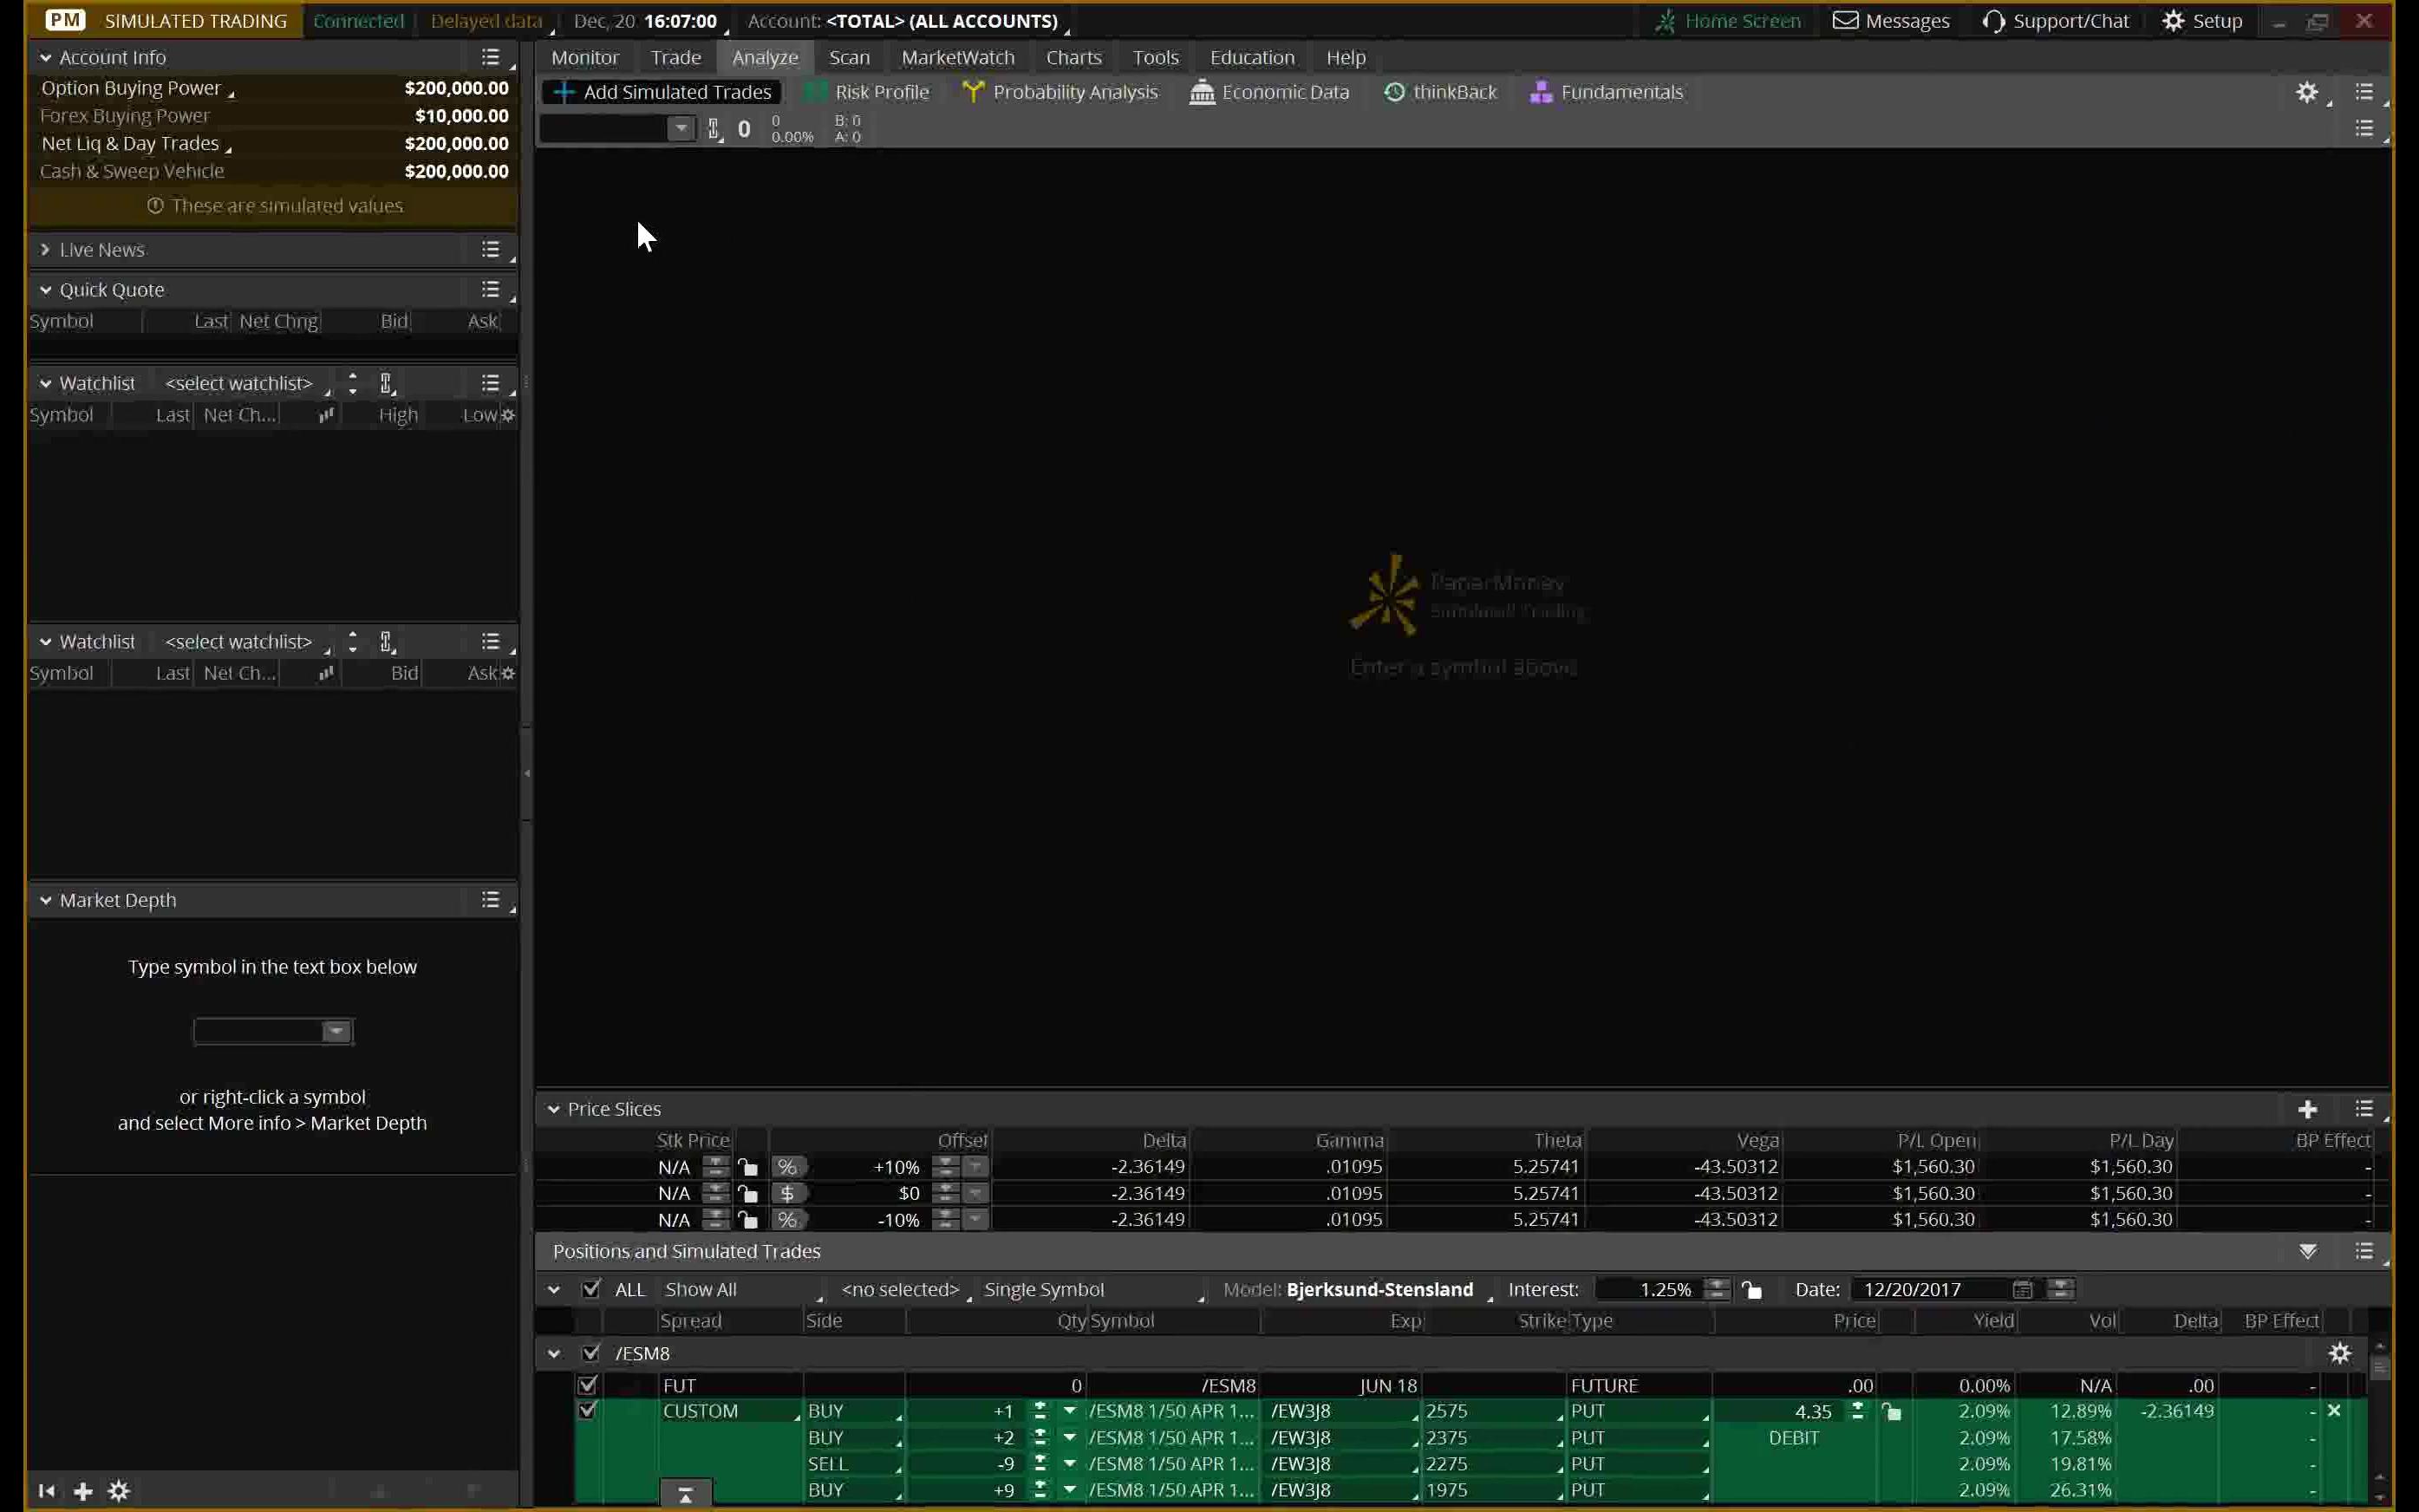Click symbol link icon in second Watchlist header

386,642
